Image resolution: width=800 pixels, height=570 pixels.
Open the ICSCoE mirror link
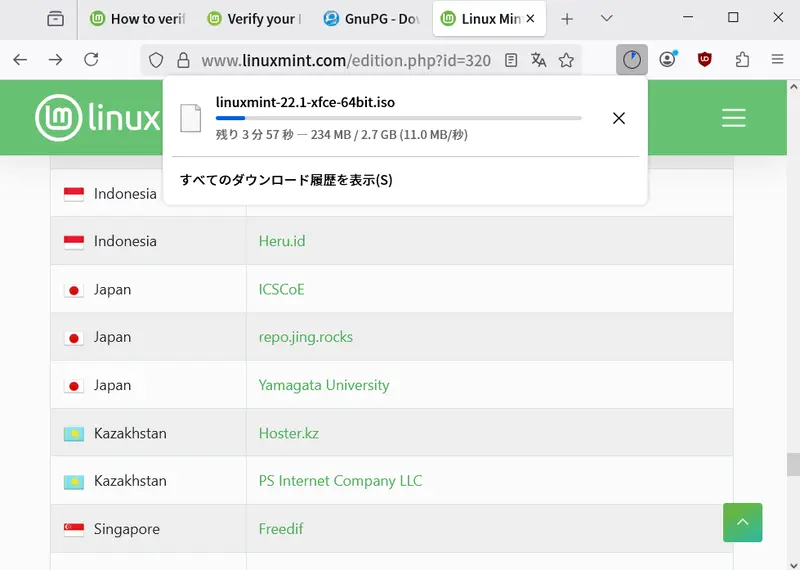pos(281,289)
